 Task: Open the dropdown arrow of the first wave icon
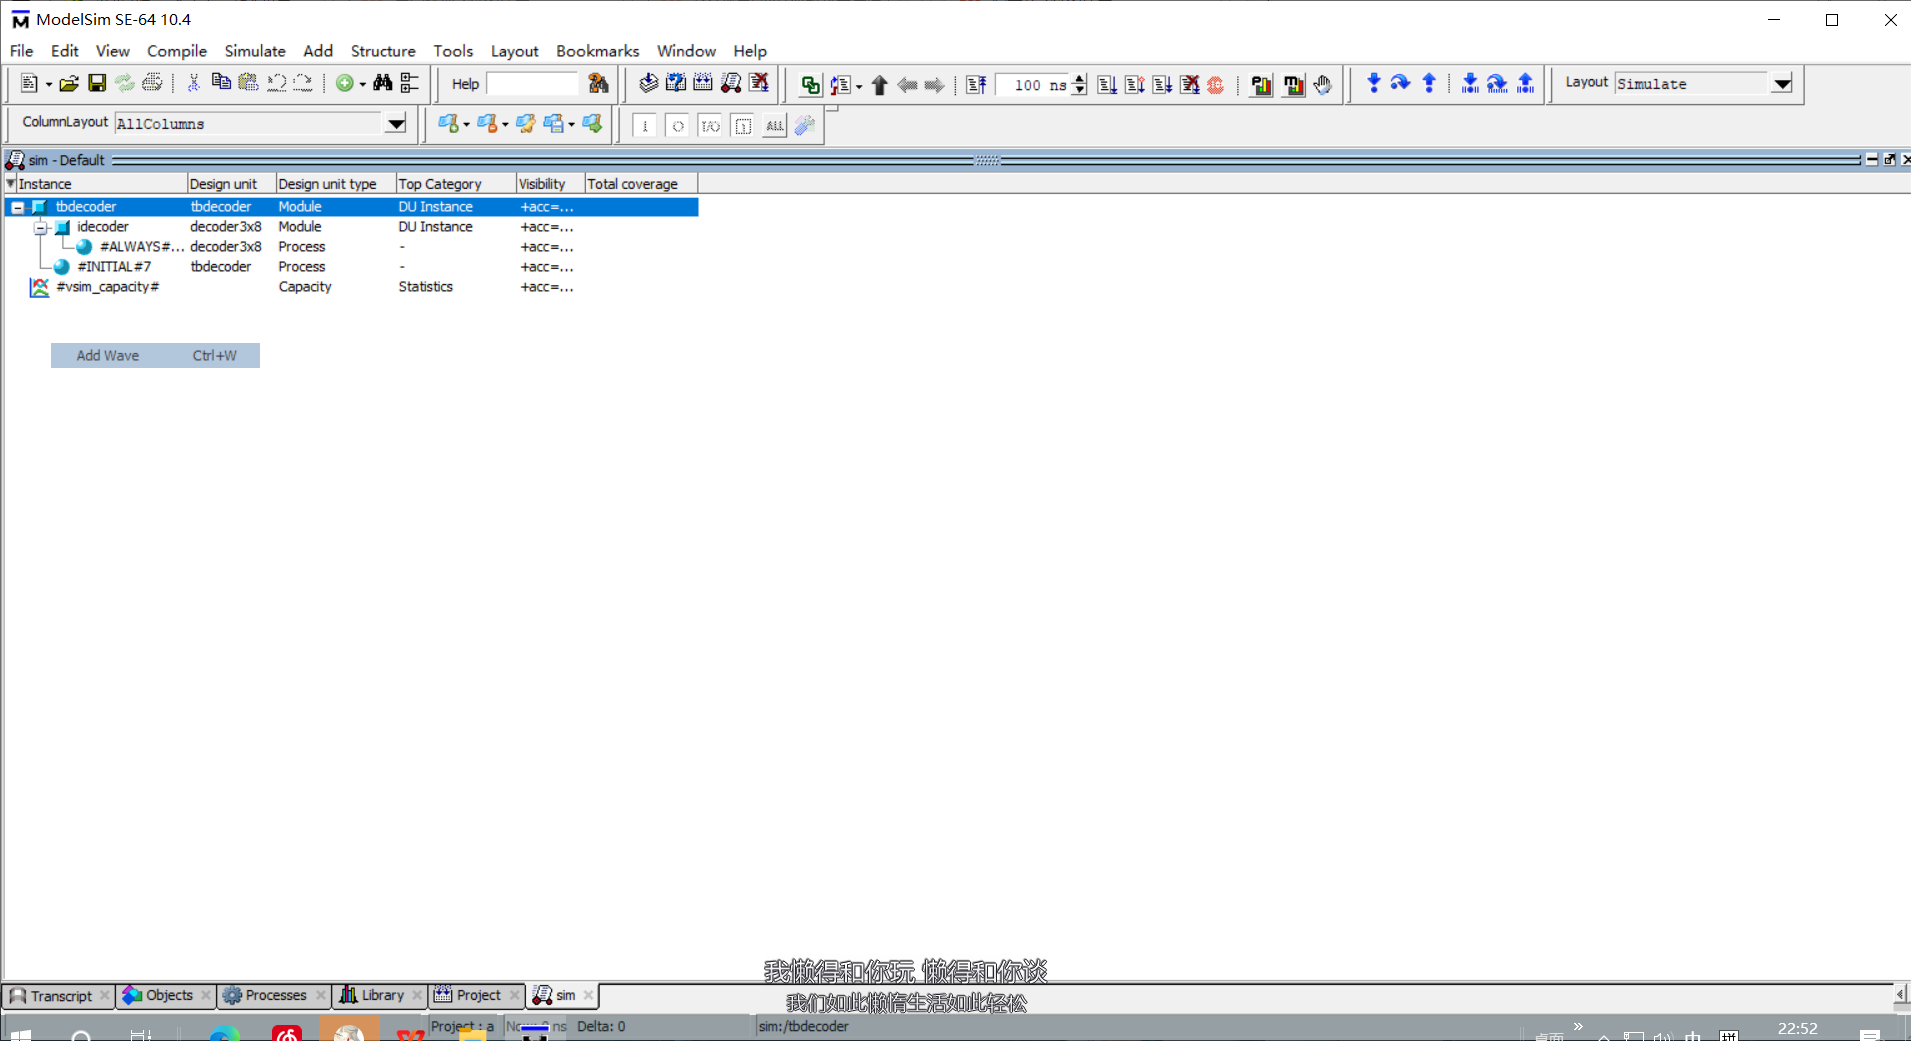(466, 125)
